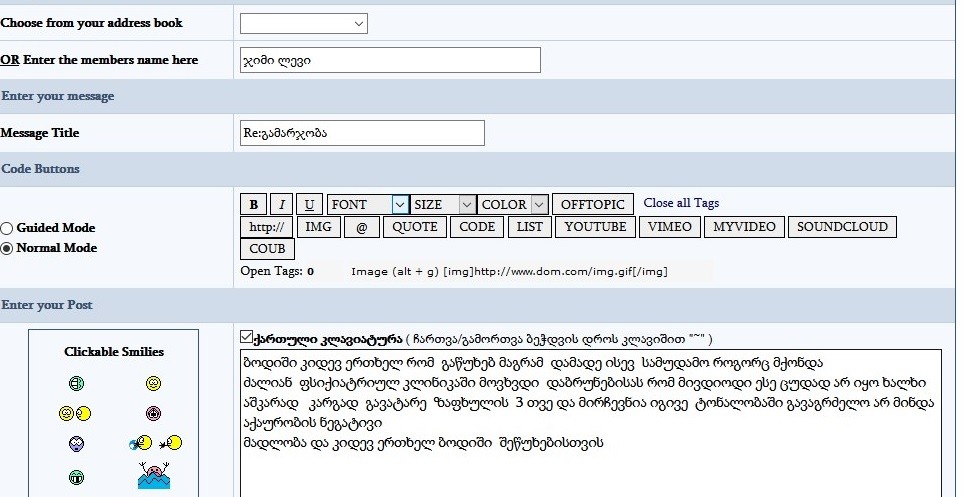Insert a SOUNDCLOUD tag

pyautogui.click(x=842, y=227)
